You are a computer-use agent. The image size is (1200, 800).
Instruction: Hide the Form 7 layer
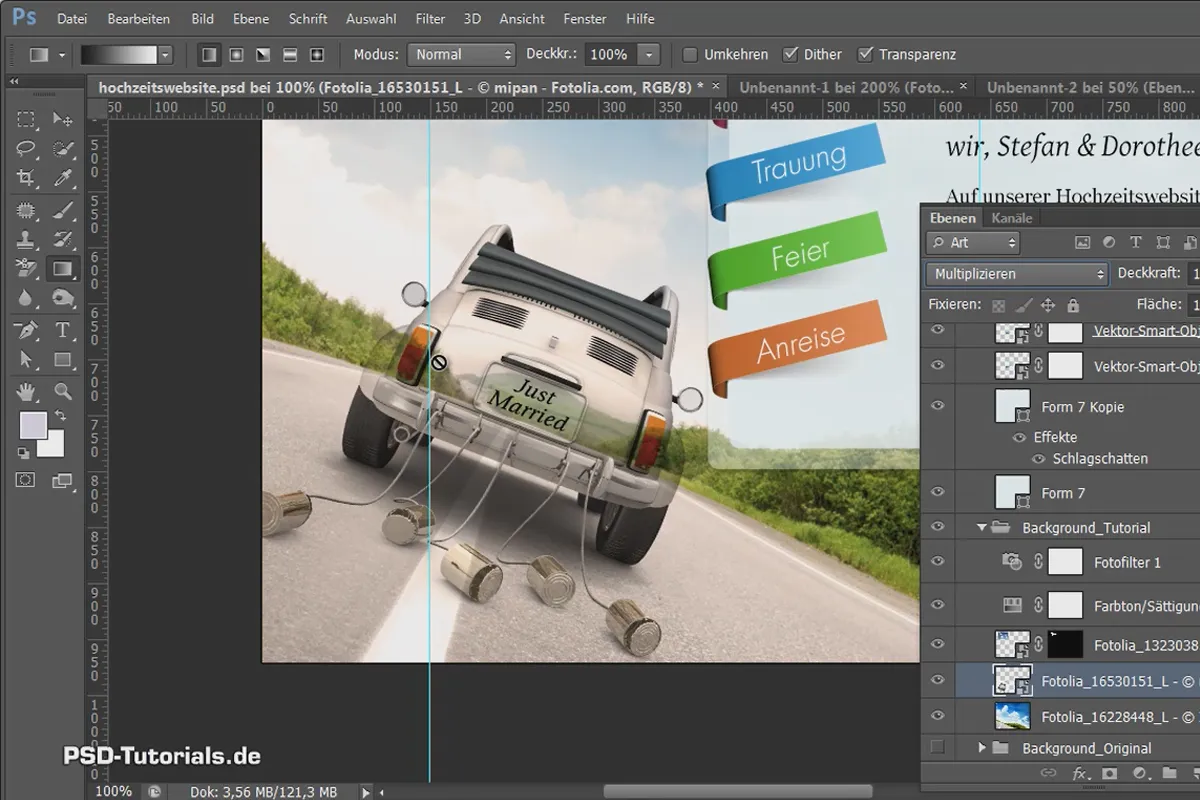pos(937,492)
